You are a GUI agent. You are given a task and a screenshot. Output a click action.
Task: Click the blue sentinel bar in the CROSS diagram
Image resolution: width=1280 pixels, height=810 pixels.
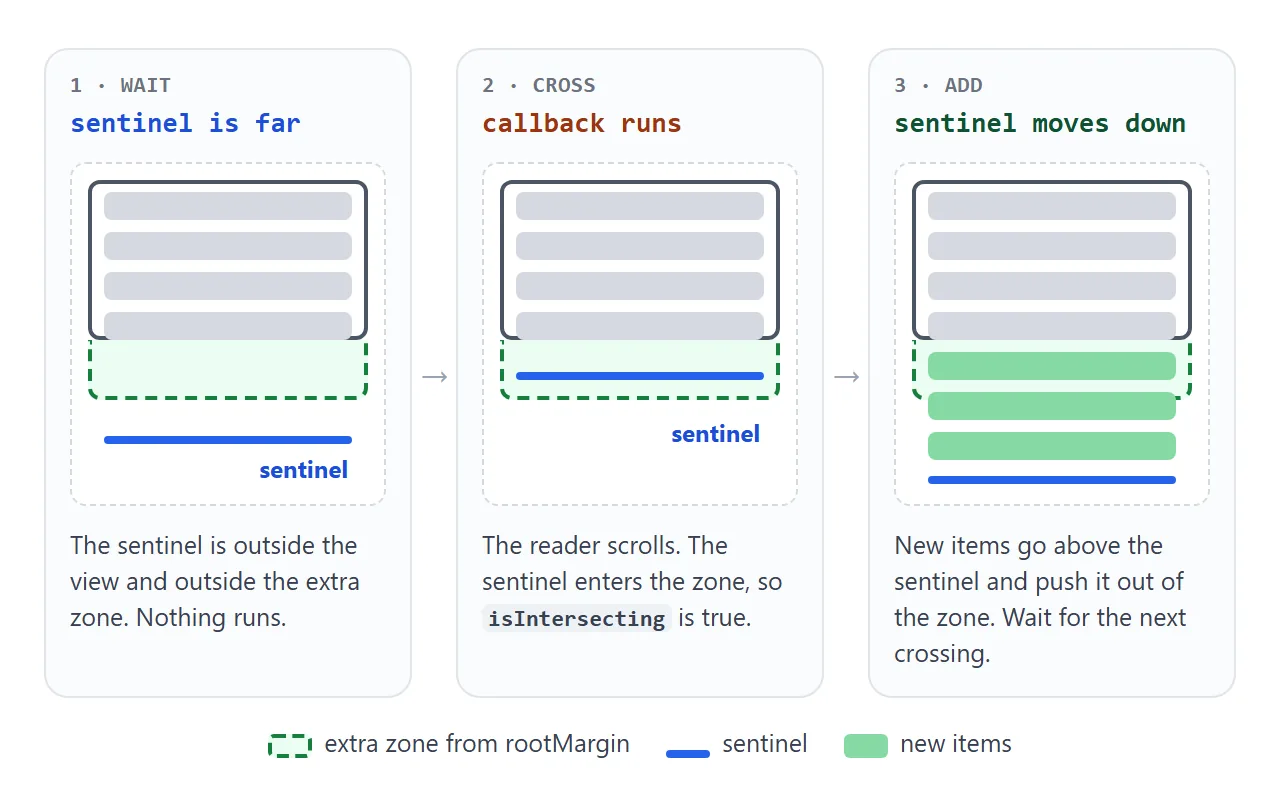coord(640,376)
